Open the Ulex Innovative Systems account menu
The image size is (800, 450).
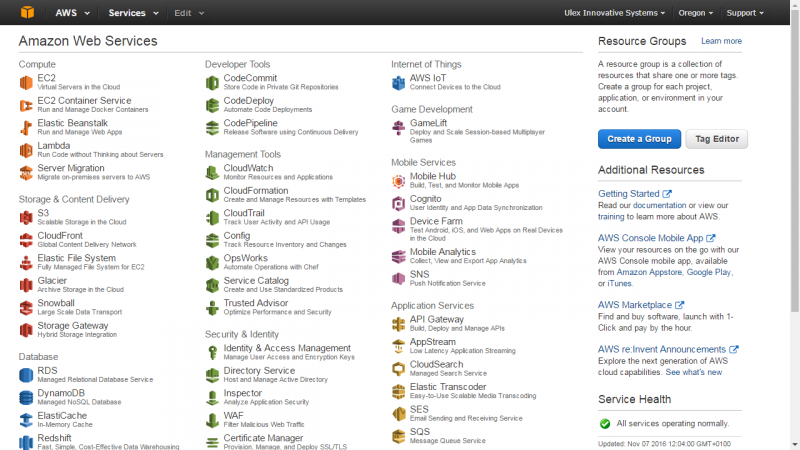[x=614, y=13]
